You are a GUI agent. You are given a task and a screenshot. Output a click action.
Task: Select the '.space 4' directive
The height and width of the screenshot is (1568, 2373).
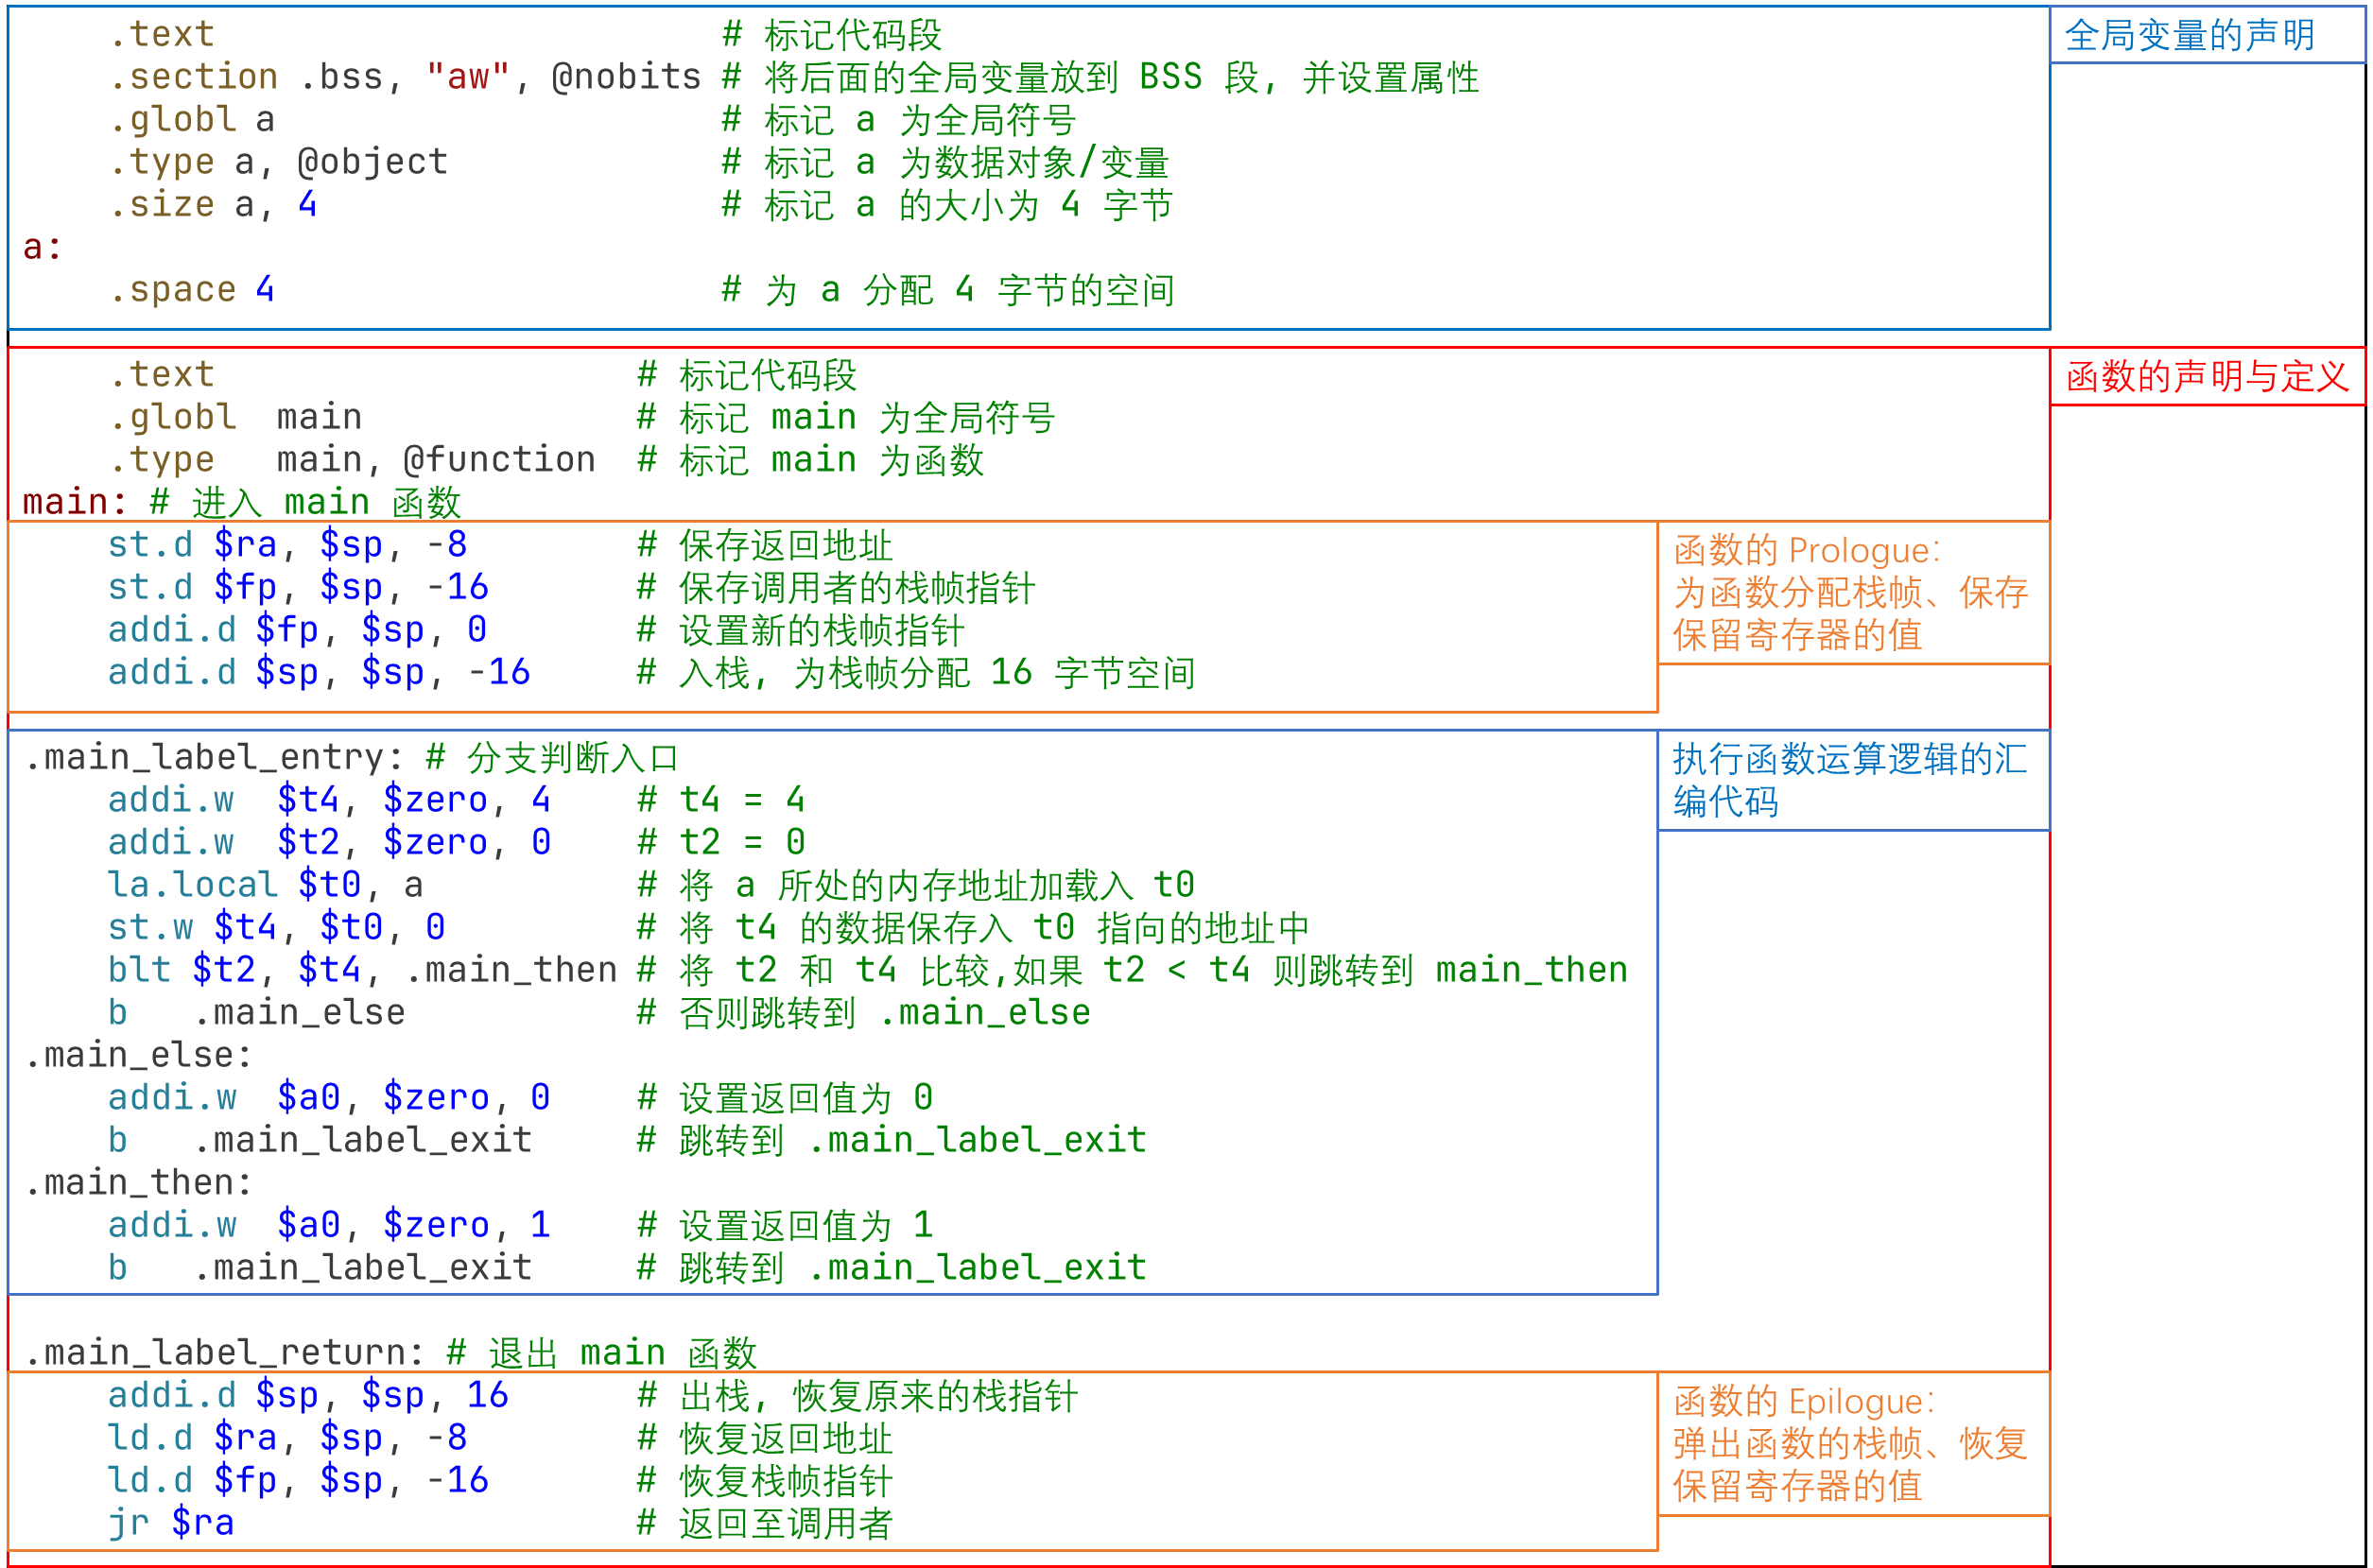[191, 290]
